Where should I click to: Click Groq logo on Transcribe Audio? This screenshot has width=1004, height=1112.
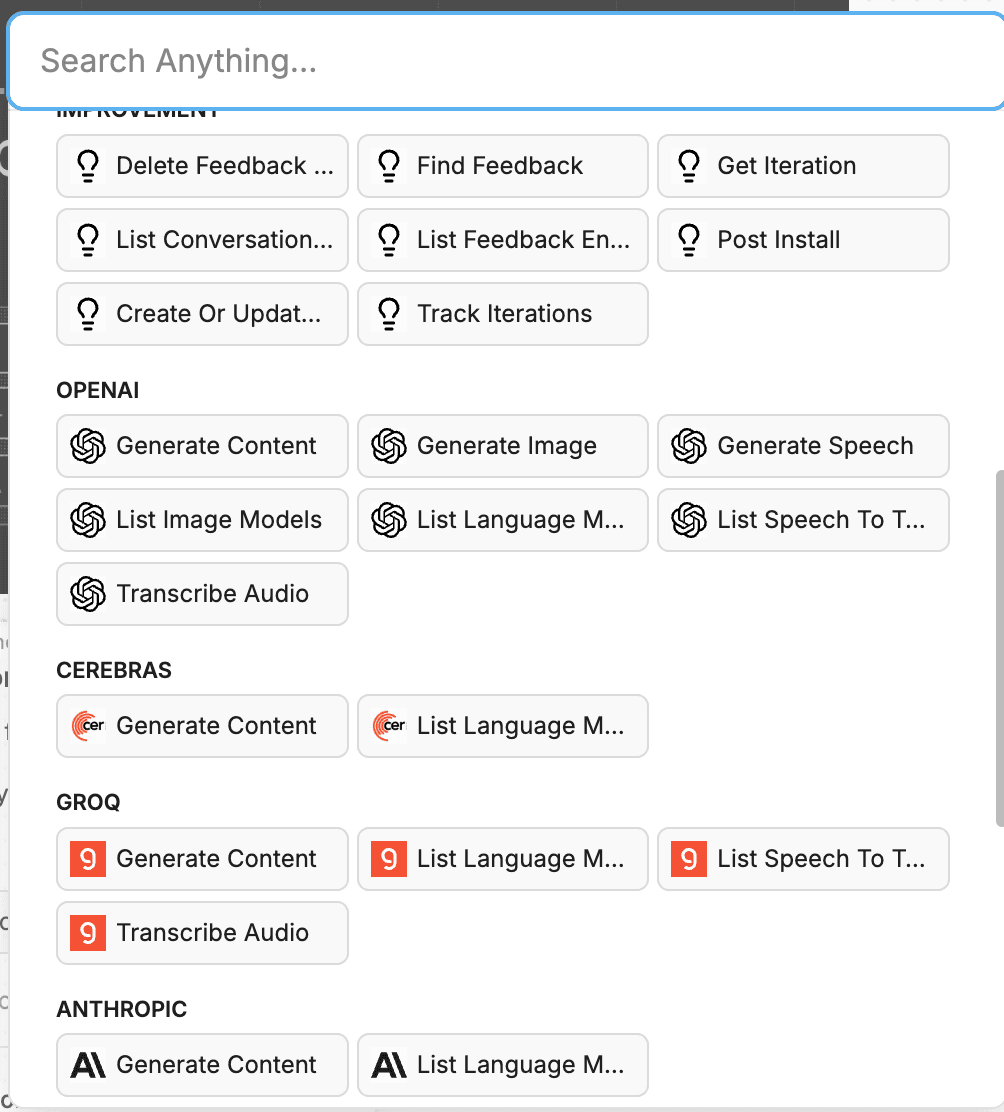click(88, 933)
